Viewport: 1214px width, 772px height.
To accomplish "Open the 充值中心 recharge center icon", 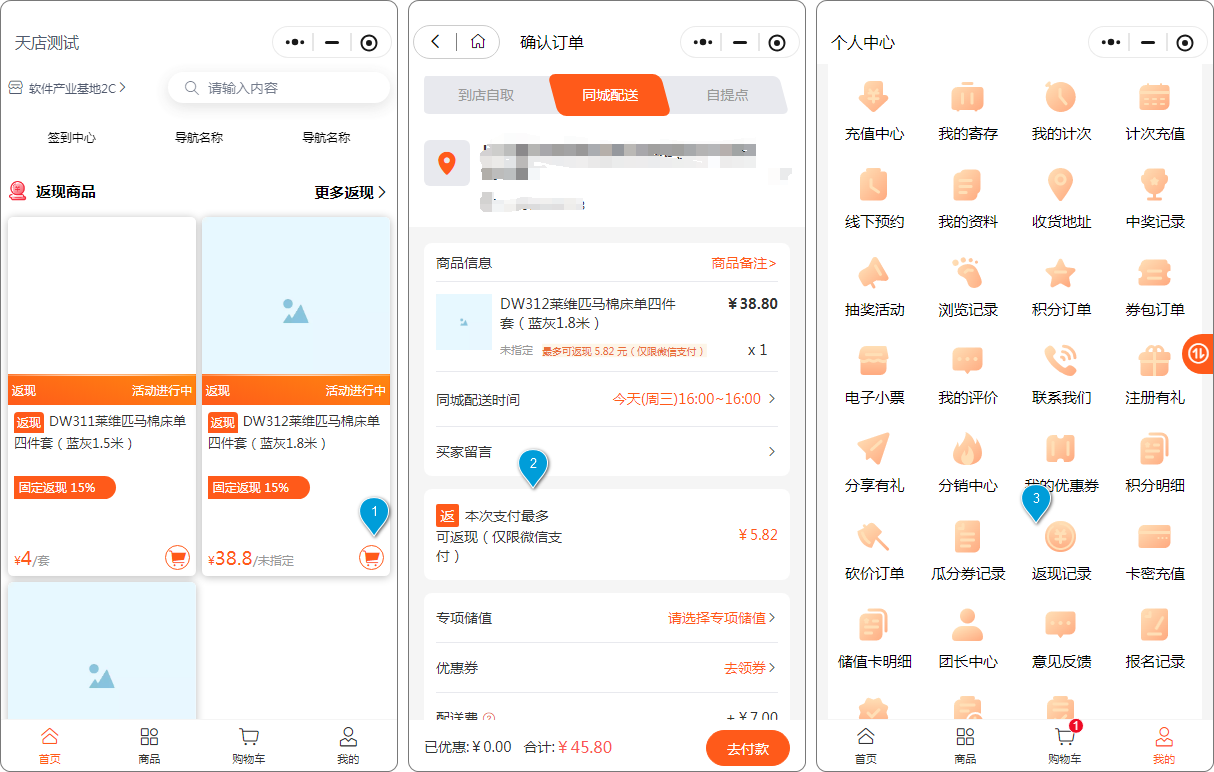I will (874, 98).
